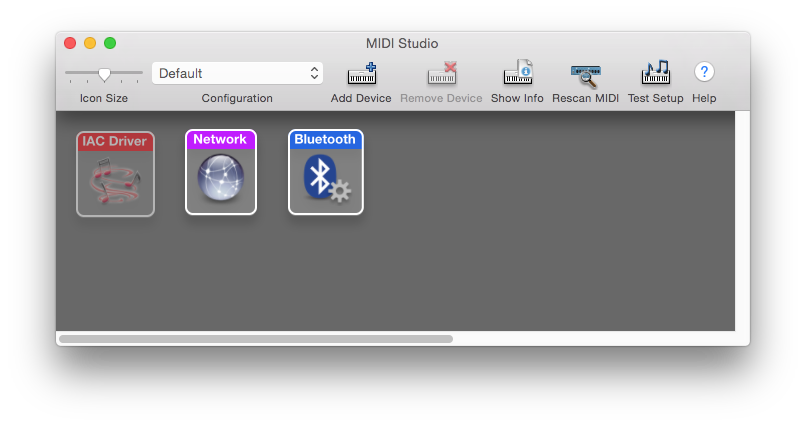Select the Bluetooth device icon
Image resolution: width=806 pixels, height=426 pixels.
coord(325,172)
